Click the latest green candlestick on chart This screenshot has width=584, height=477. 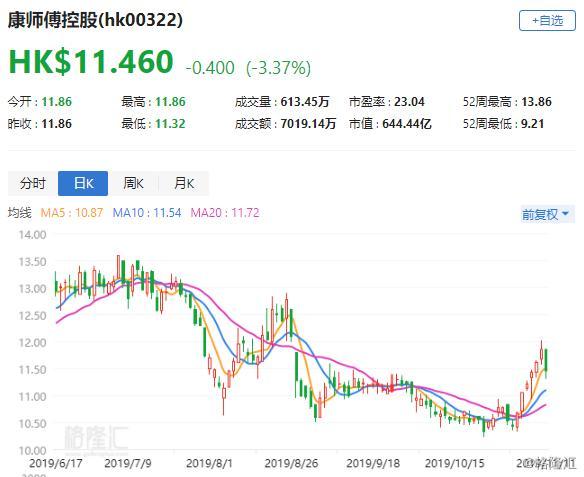coord(546,360)
